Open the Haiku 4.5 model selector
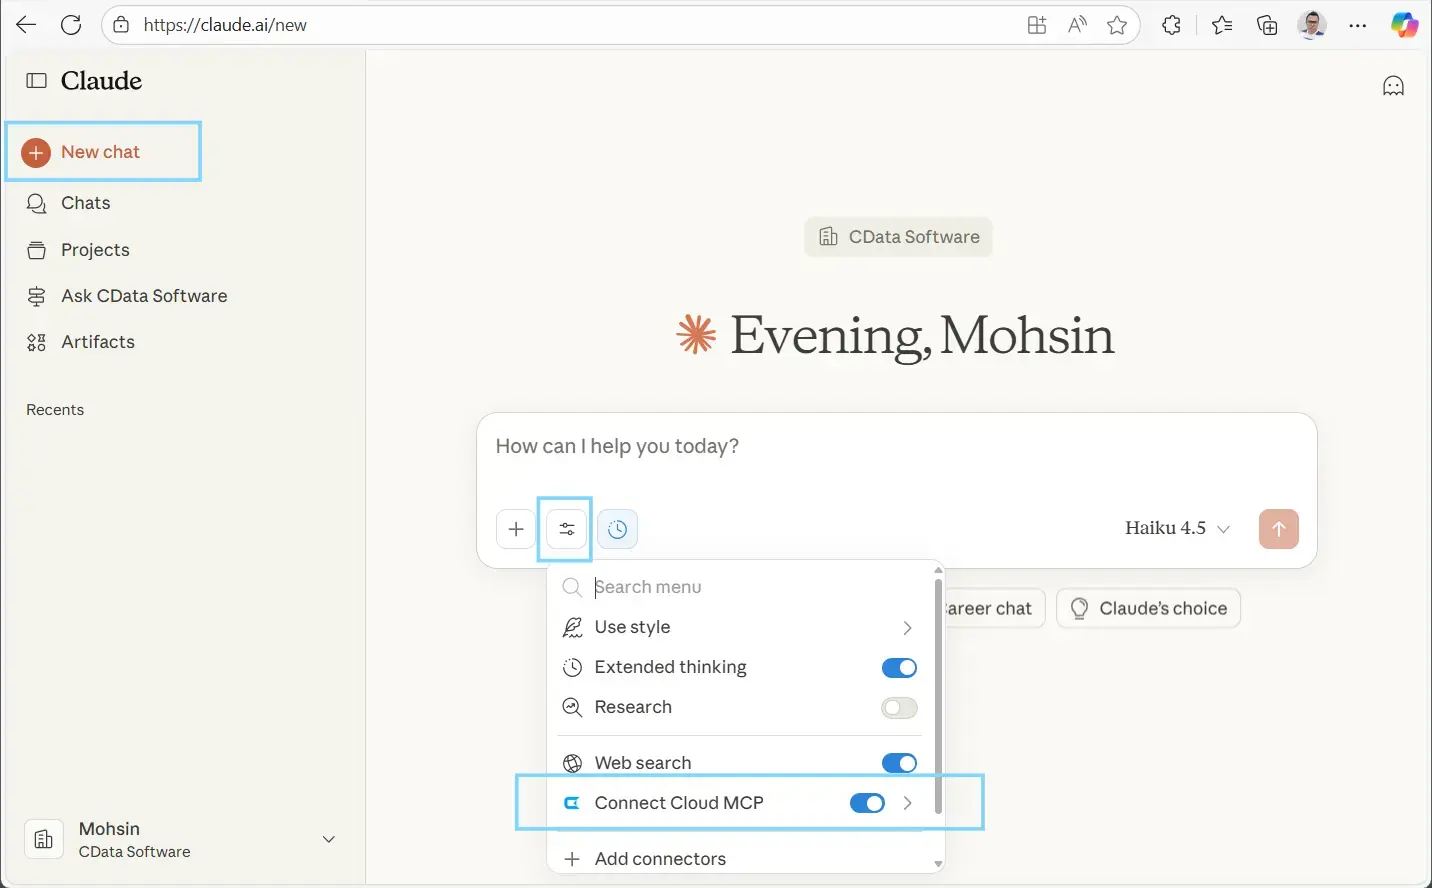This screenshot has width=1432, height=888. (x=1177, y=528)
